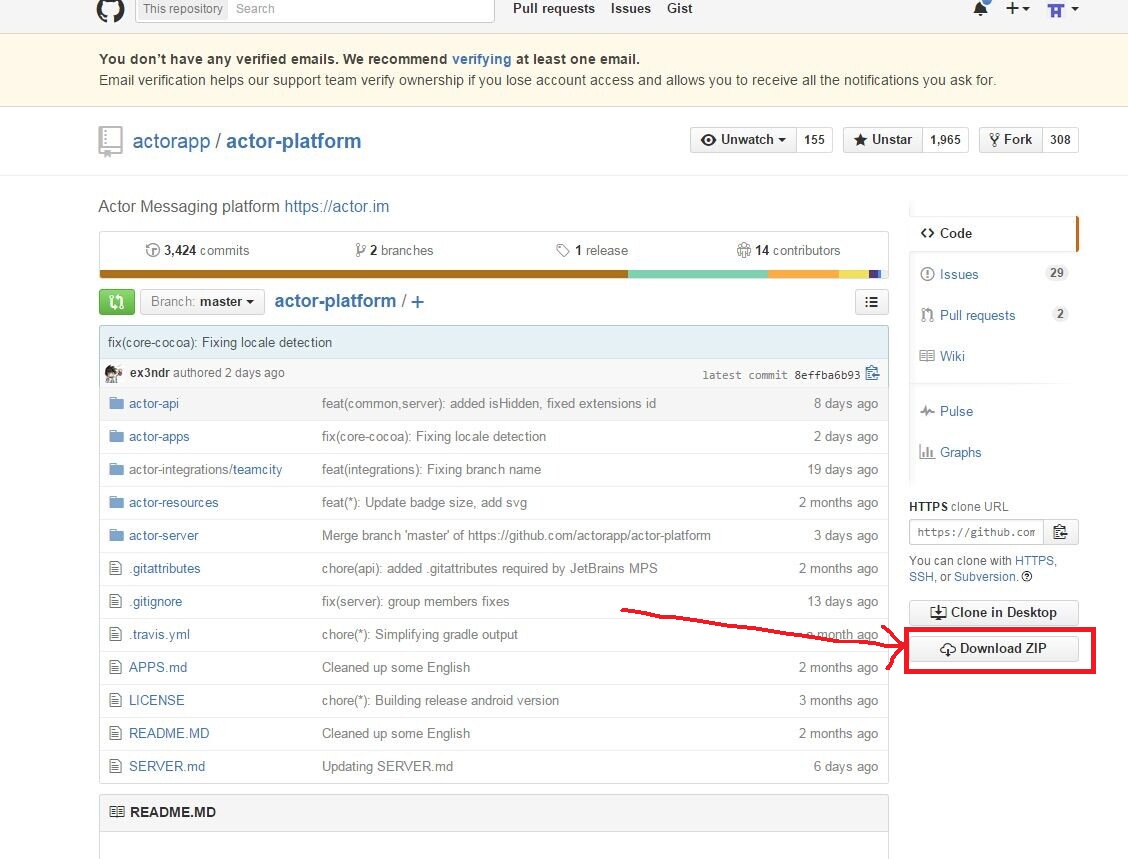The width and height of the screenshot is (1128, 859).
Task: Click the Download ZIP button
Action: pos(993,649)
